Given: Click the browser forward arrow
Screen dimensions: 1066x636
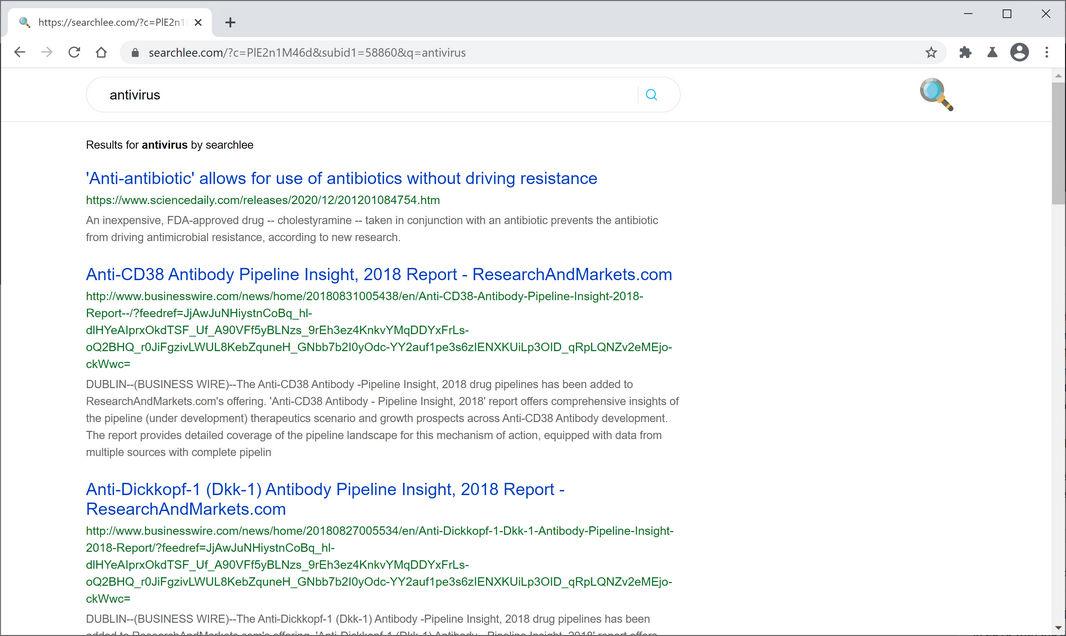Looking at the screenshot, I should pos(46,52).
